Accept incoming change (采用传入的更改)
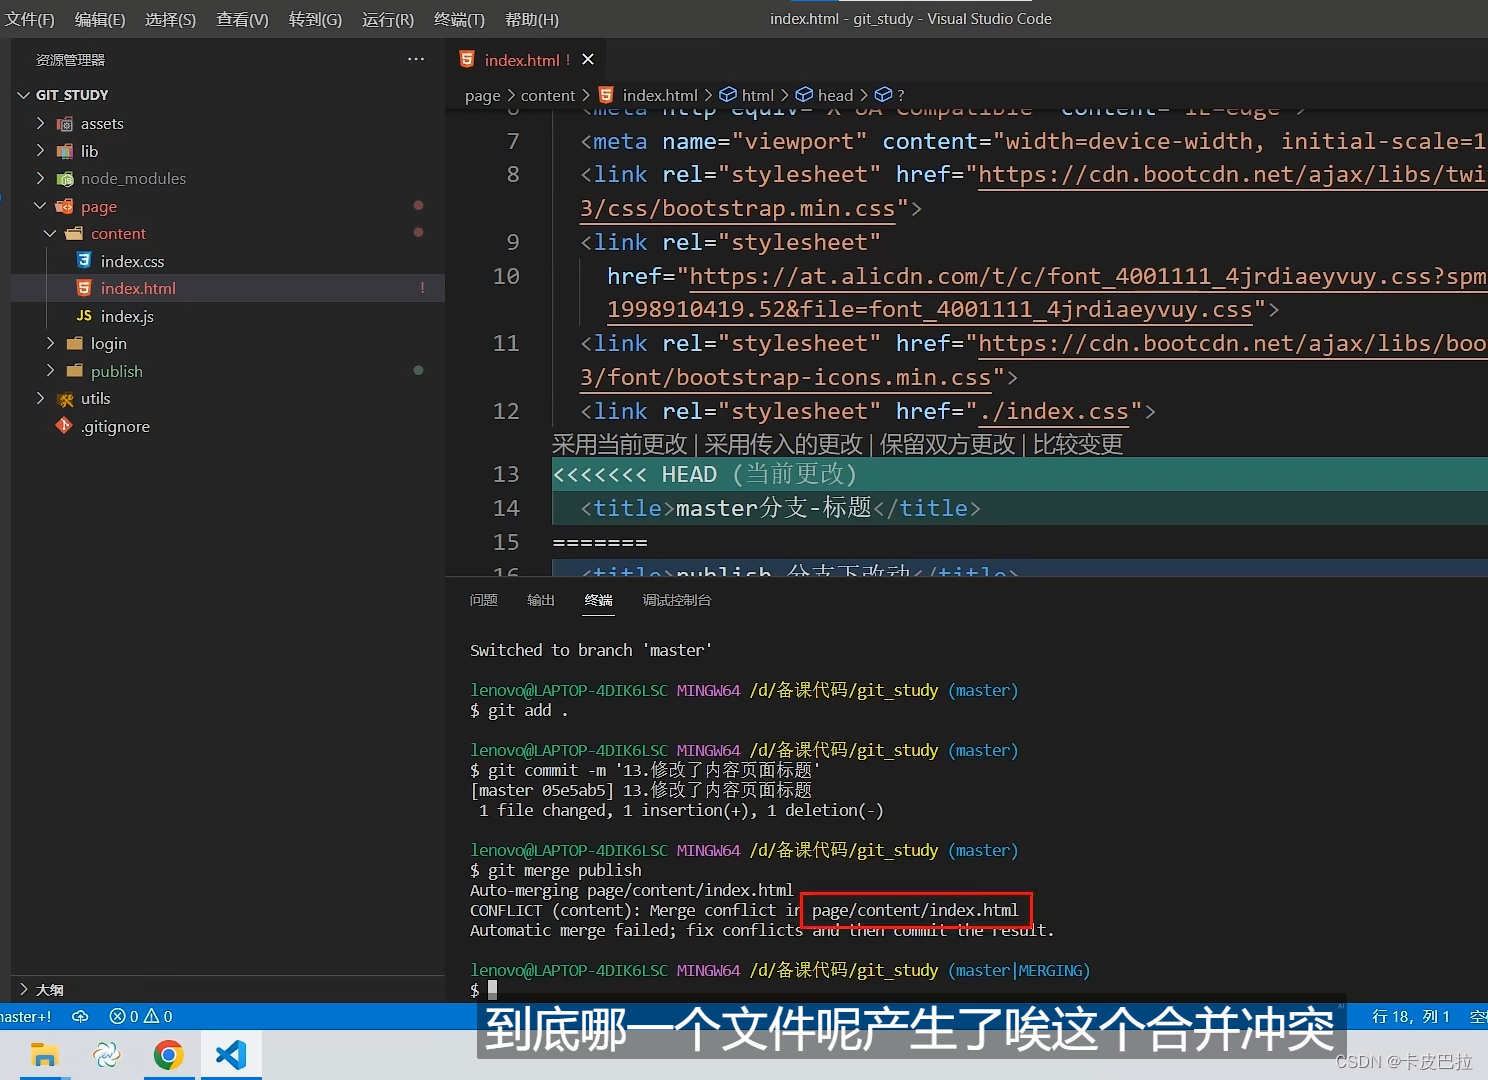1488x1080 pixels. (x=783, y=444)
